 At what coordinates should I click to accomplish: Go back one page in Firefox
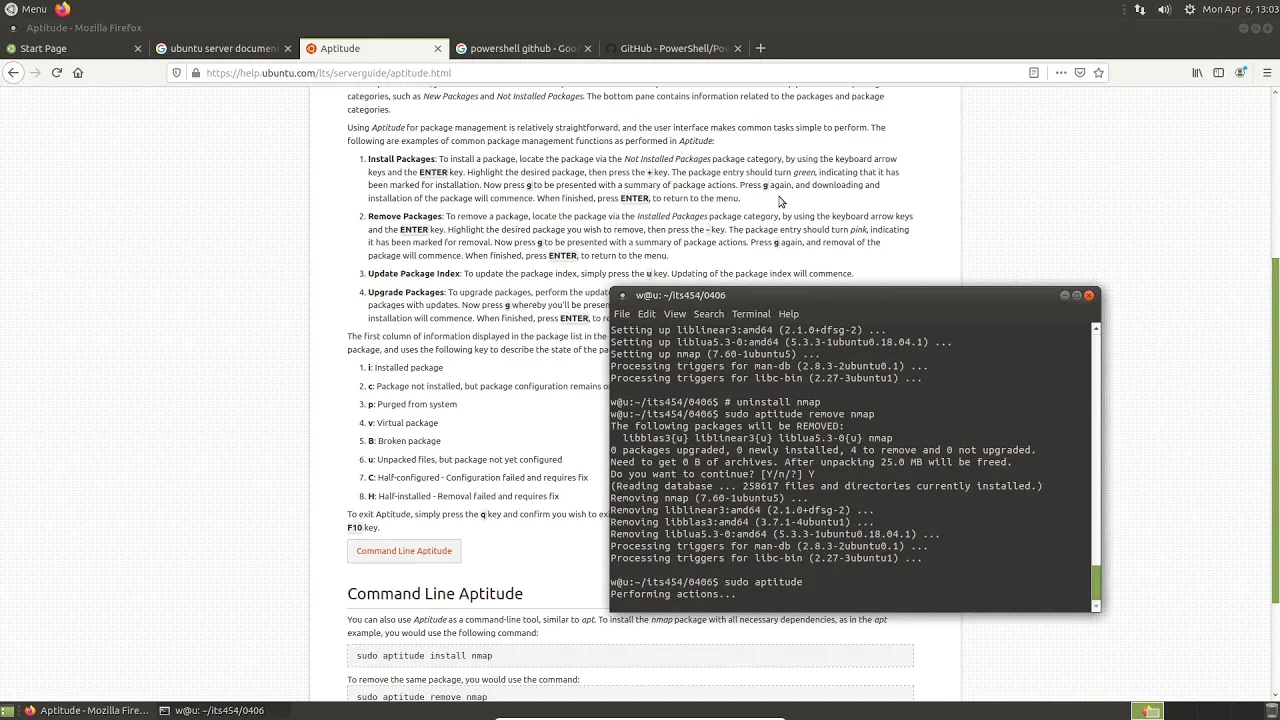point(13,72)
